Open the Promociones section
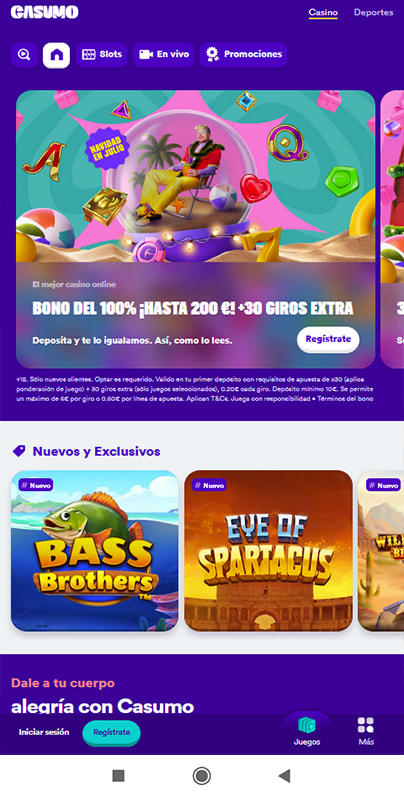This screenshot has width=404, height=800. click(243, 55)
